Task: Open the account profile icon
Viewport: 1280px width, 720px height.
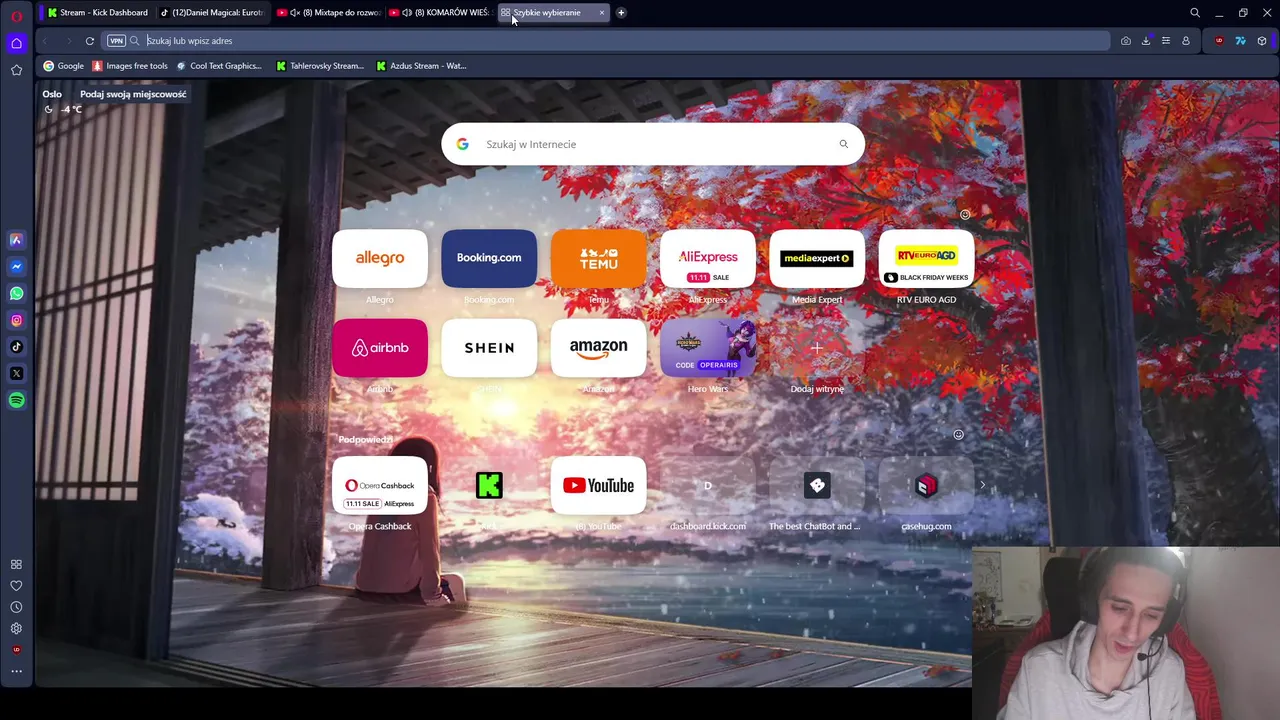Action: point(1186,41)
